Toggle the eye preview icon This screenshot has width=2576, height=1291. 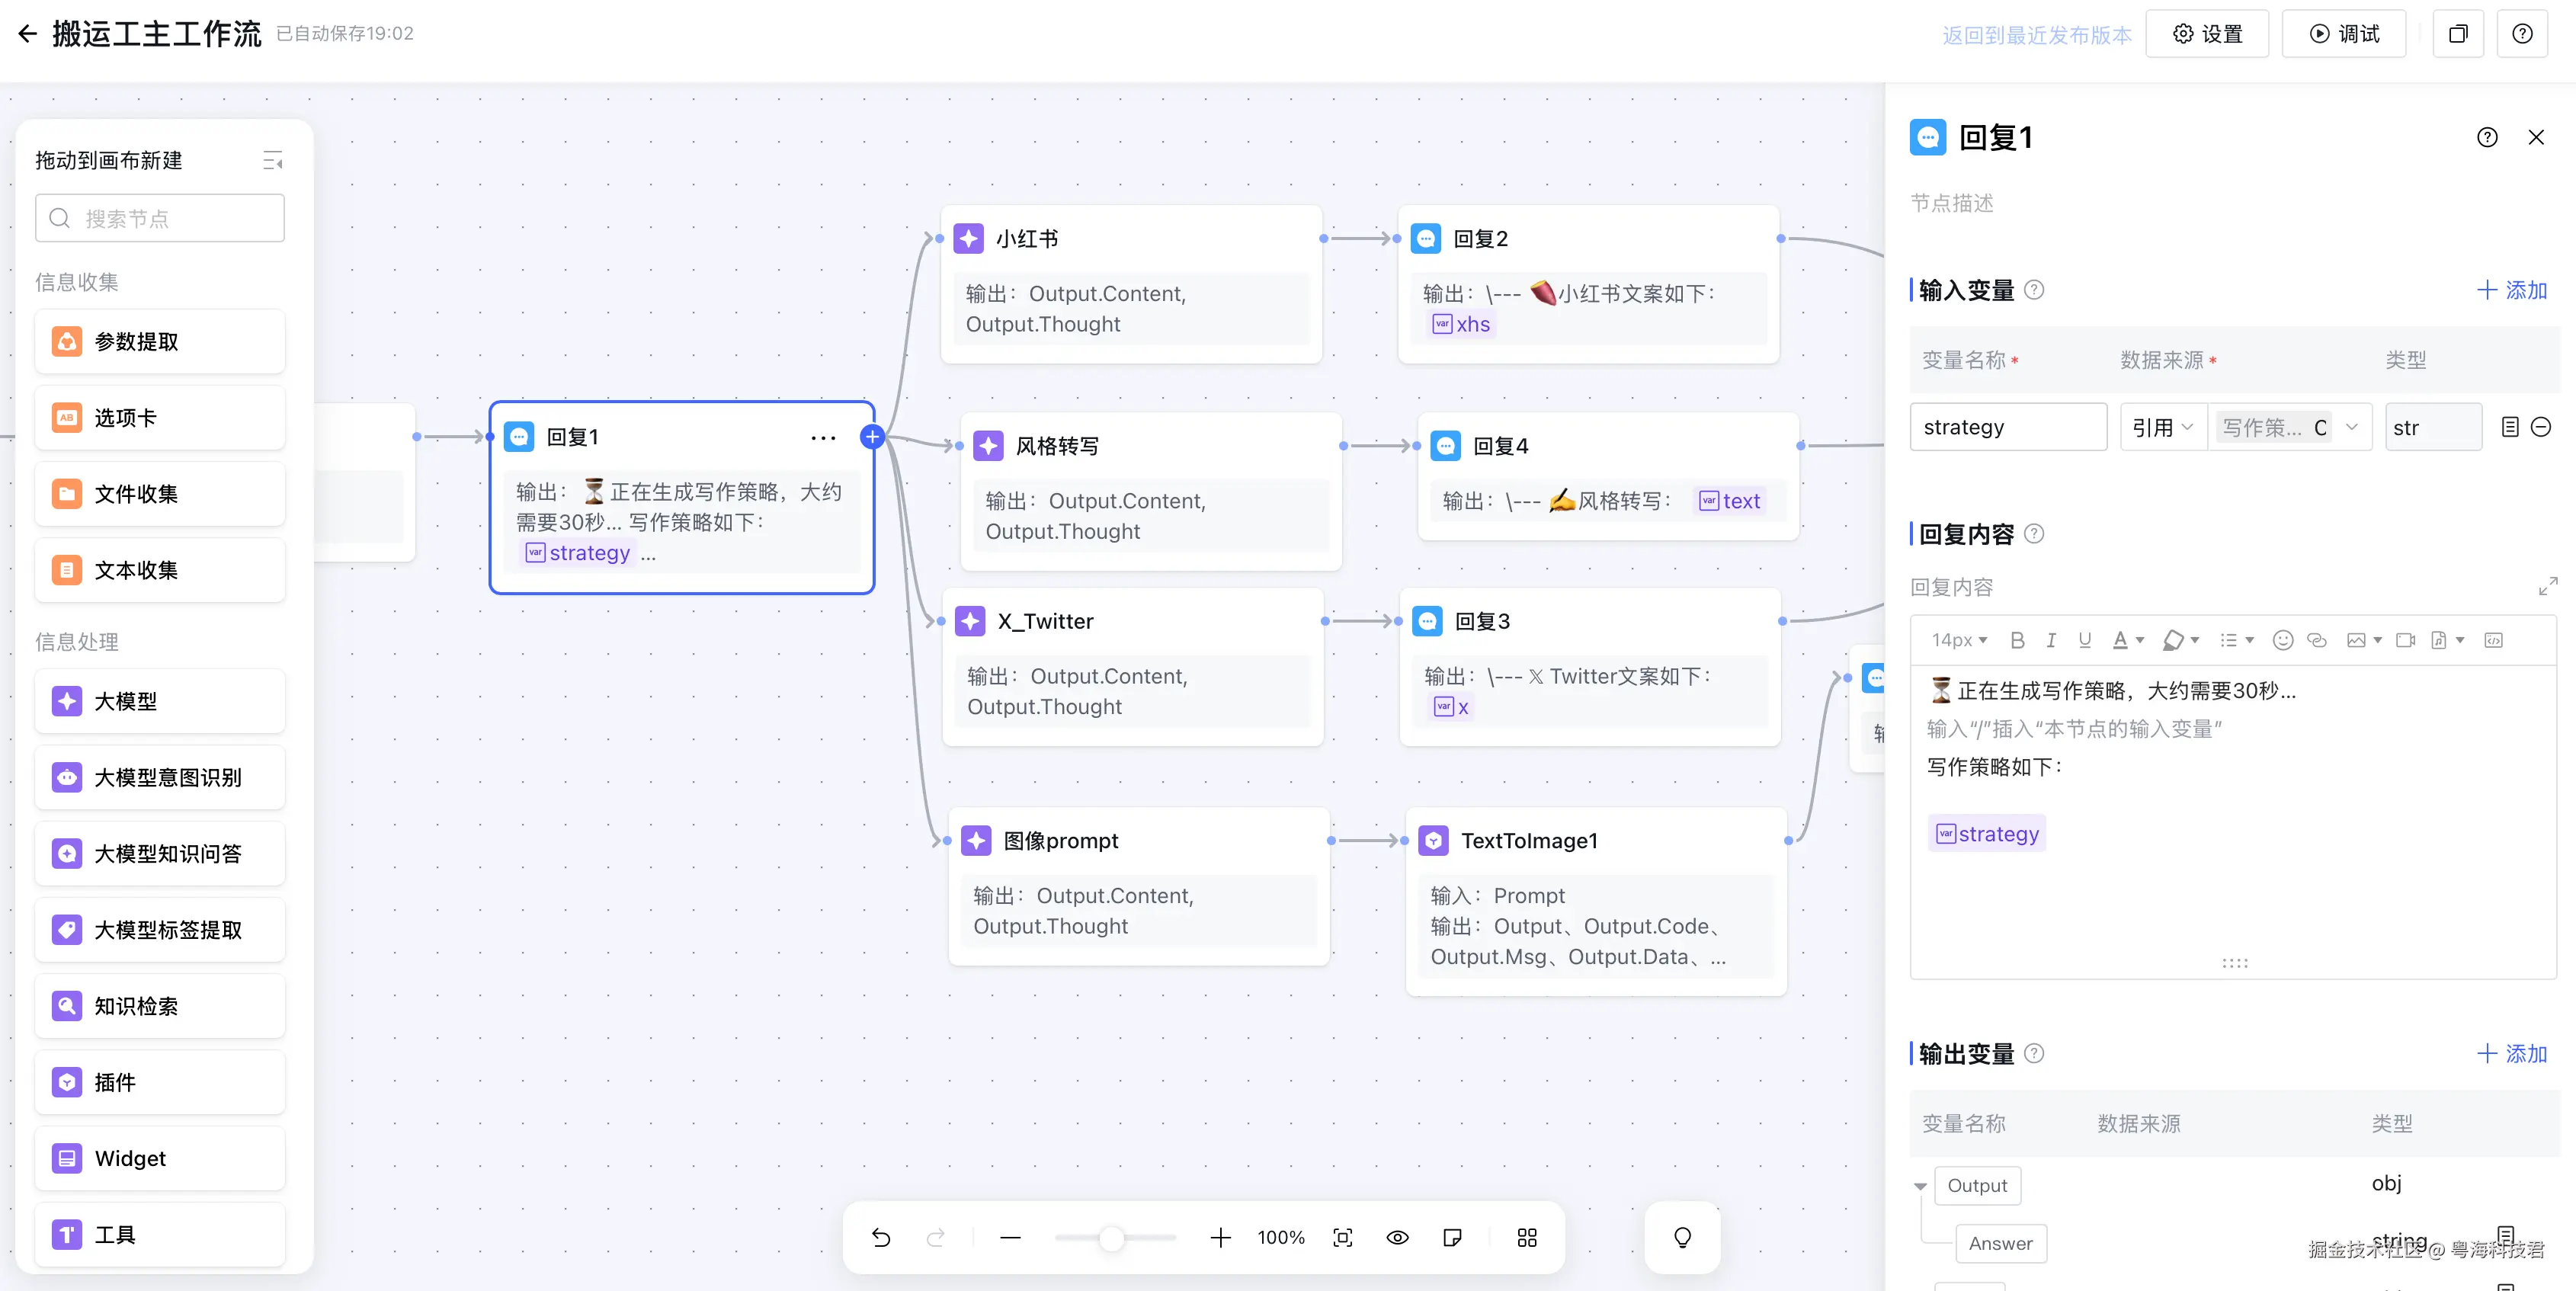[1397, 1238]
